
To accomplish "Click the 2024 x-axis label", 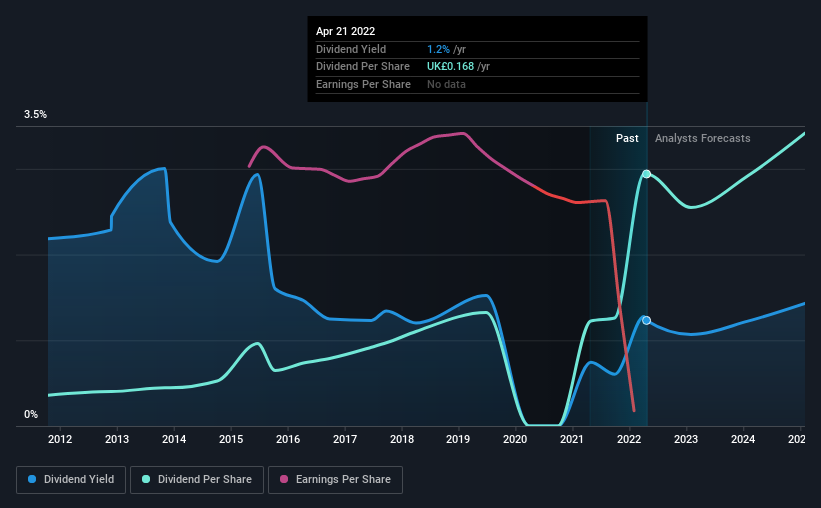I will [x=743, y=439].
